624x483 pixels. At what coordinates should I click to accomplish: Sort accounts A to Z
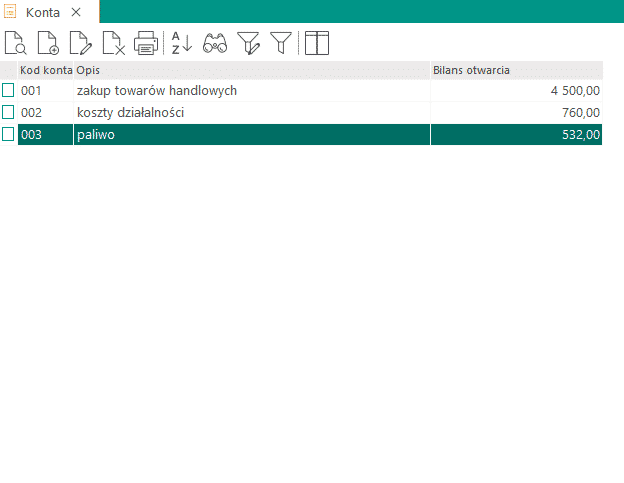182,43
